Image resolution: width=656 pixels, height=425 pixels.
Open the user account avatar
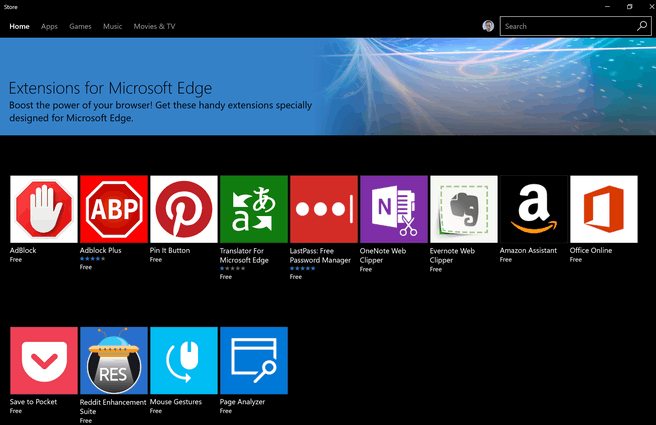pyautogui.click(x=488, y=26)
